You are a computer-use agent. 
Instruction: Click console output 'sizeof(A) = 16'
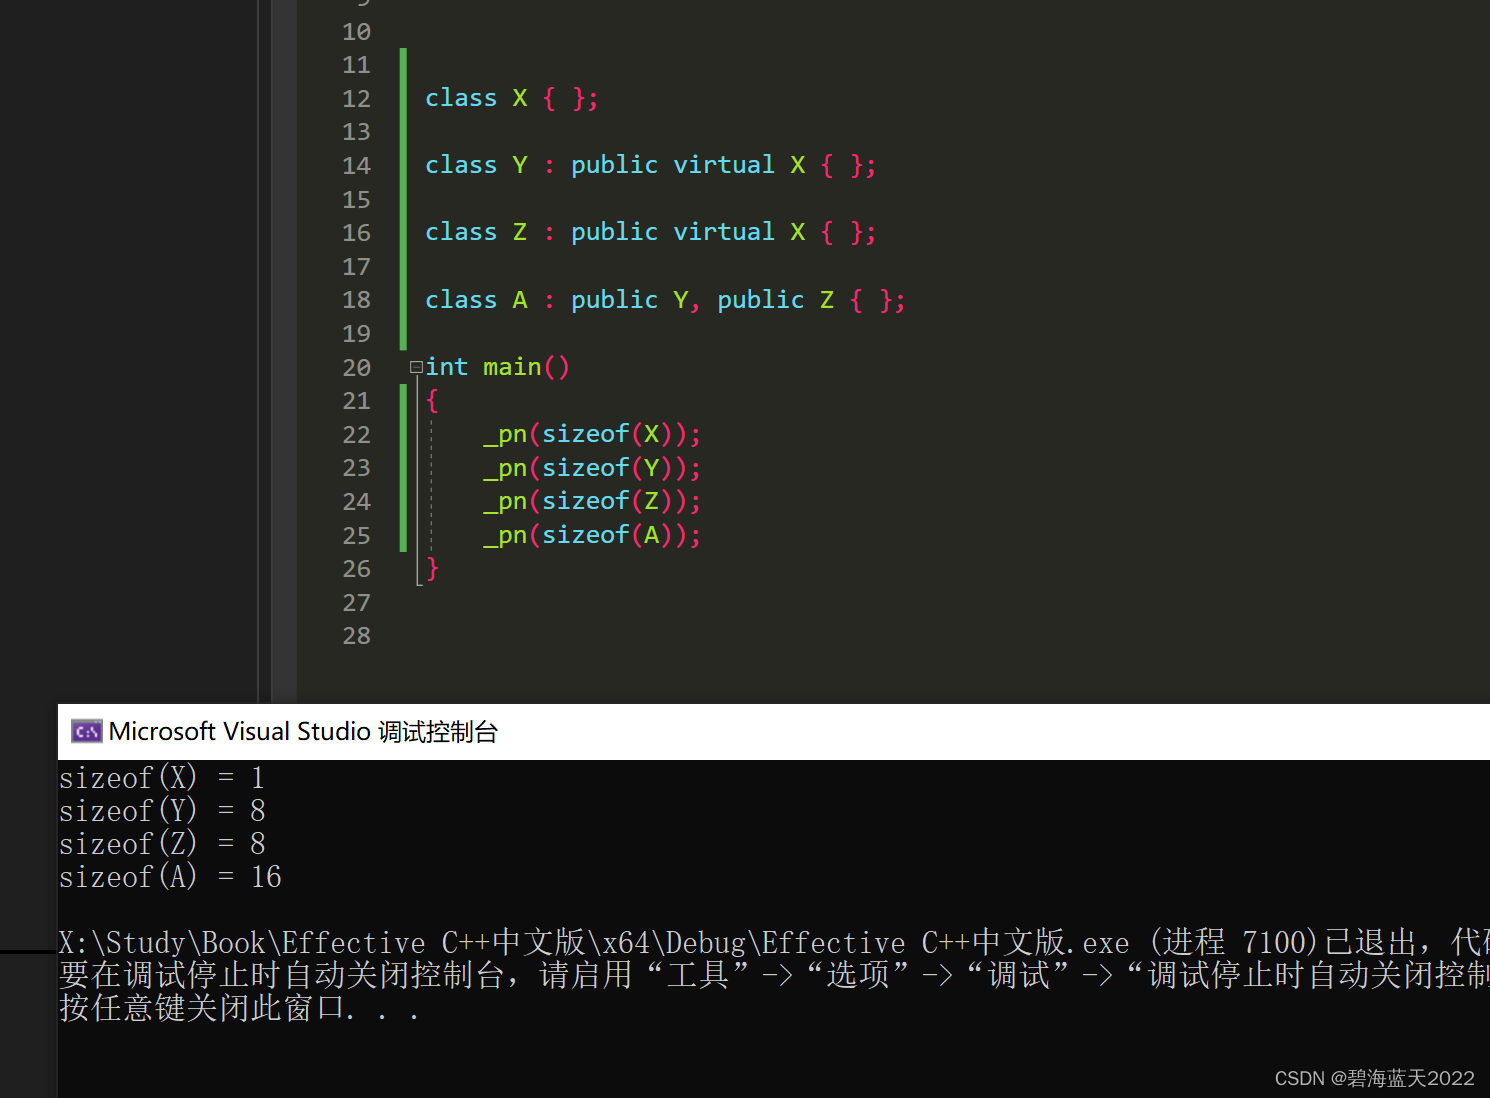point(171,877)
